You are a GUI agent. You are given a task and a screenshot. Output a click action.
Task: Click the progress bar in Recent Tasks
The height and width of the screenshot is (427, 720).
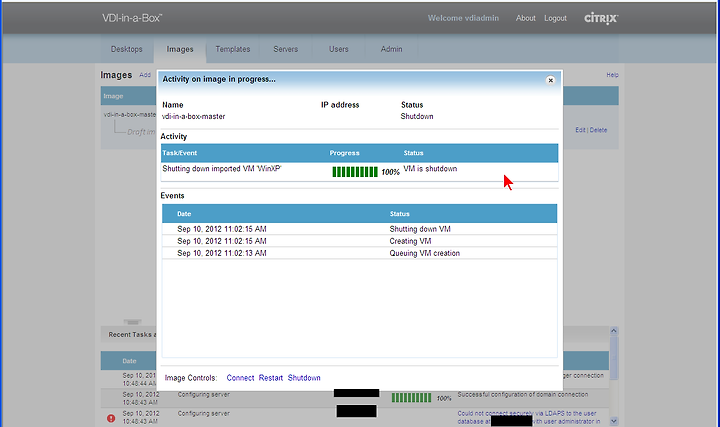411,398
